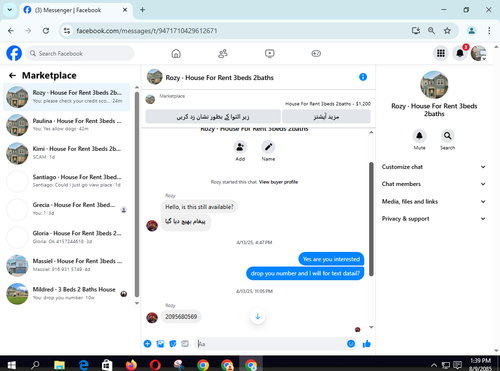Open File Explorer from taskbar
Viewport: 500px width, 371px height.
[x=59, y=365]
